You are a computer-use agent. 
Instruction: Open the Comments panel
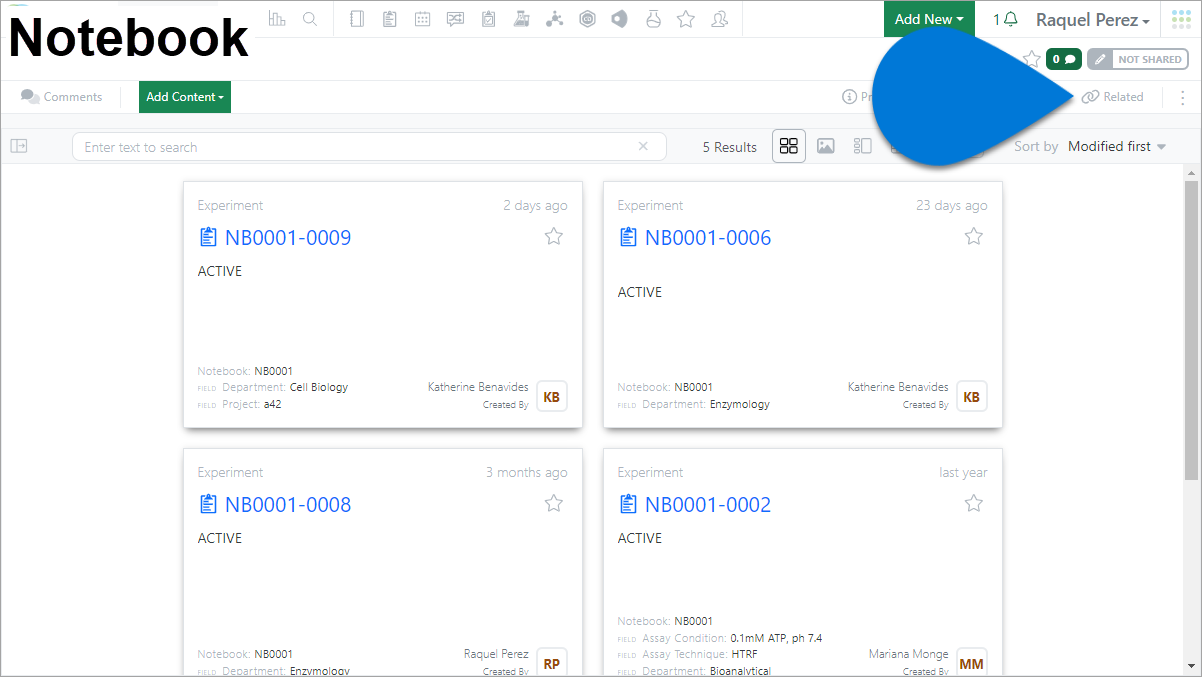[62, 97]
